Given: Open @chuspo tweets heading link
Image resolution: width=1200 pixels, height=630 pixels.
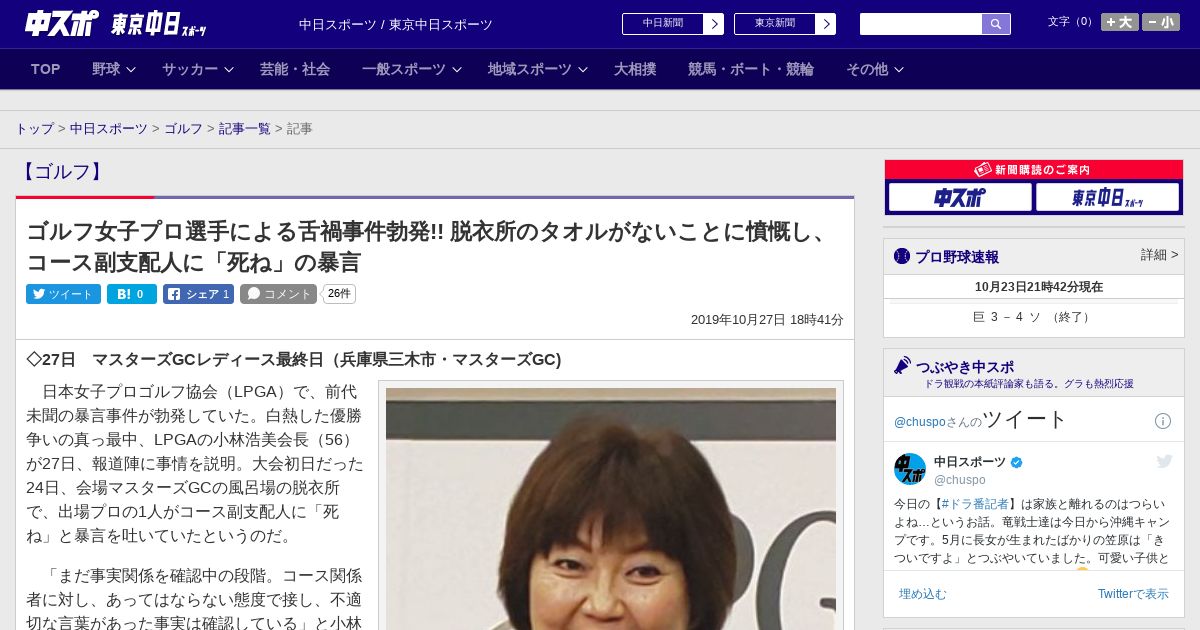Looking at the screenshot, I should (x=980, y=420).
